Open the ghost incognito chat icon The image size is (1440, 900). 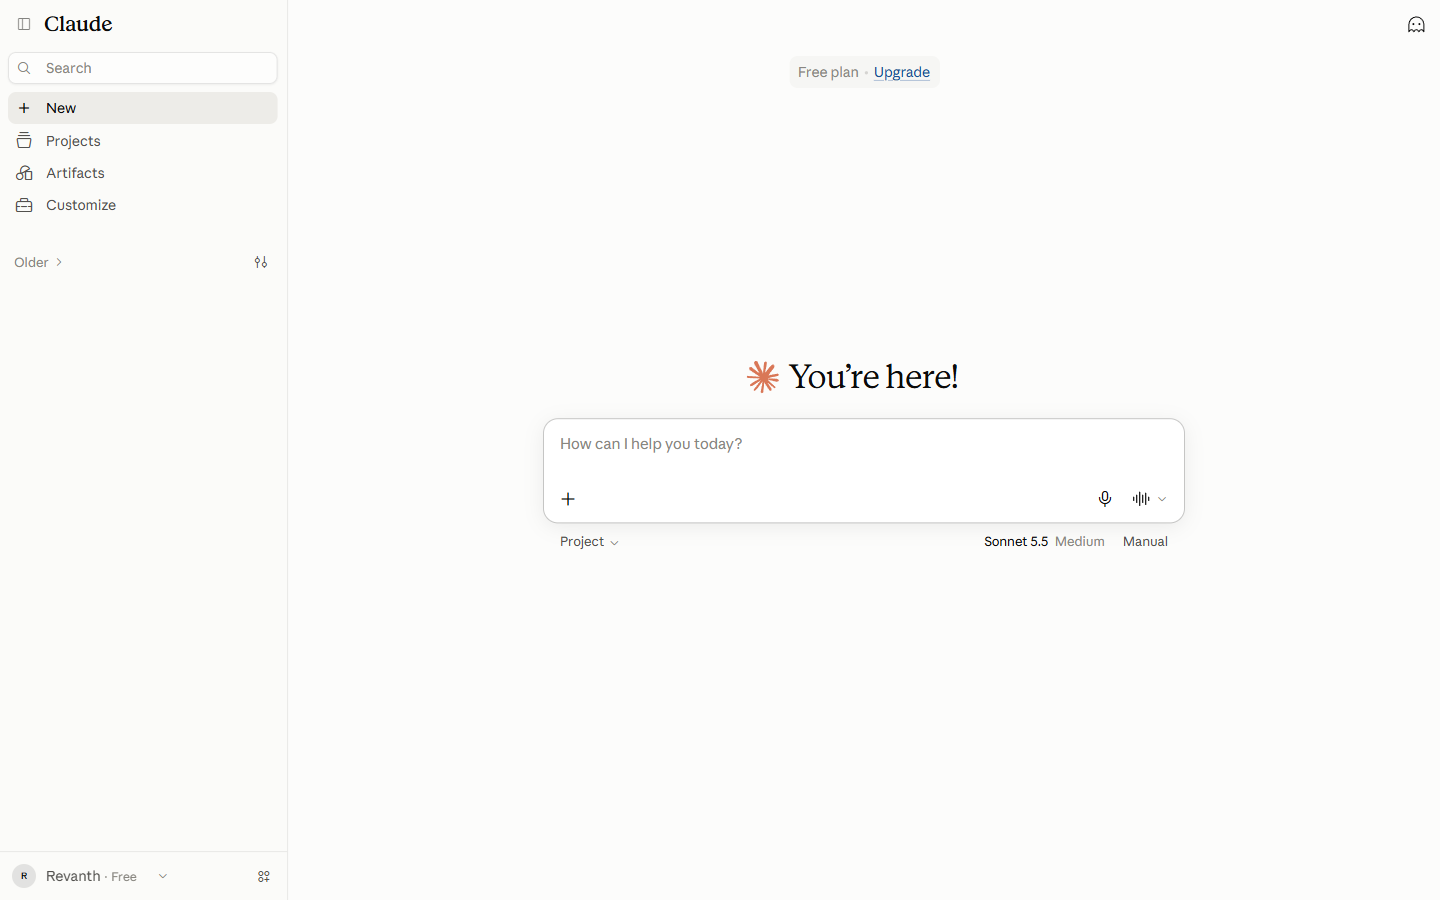pyautogui.click(x=1416, y=24)
